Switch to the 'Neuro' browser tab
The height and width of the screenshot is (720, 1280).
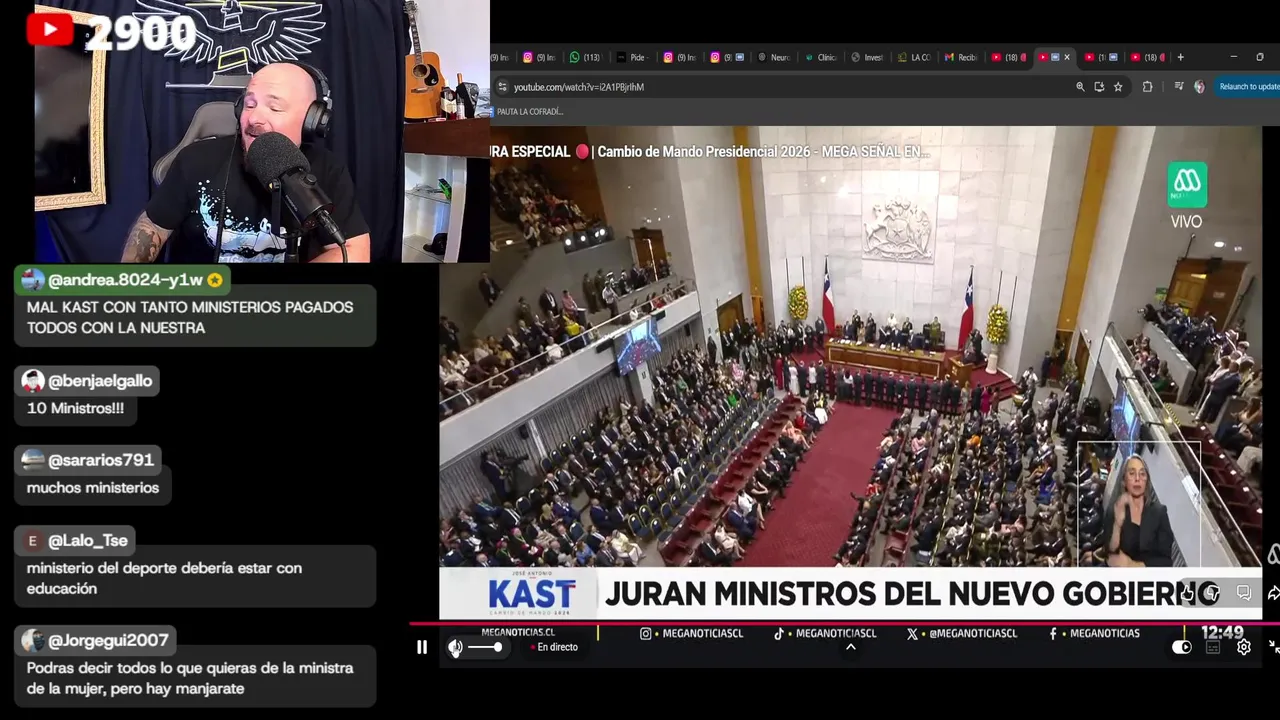point(774,57)
